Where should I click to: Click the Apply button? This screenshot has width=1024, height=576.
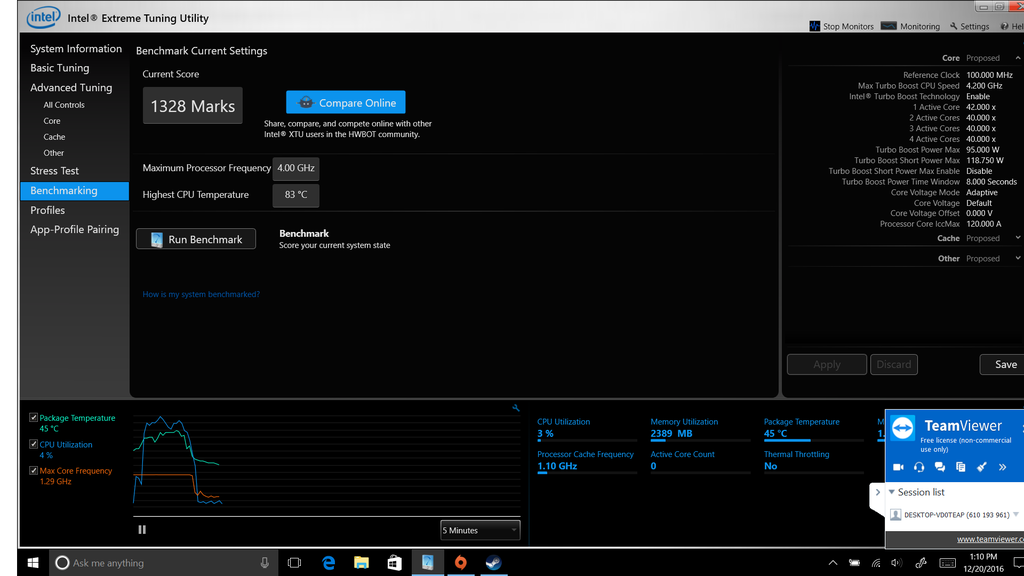pos(827,364)
